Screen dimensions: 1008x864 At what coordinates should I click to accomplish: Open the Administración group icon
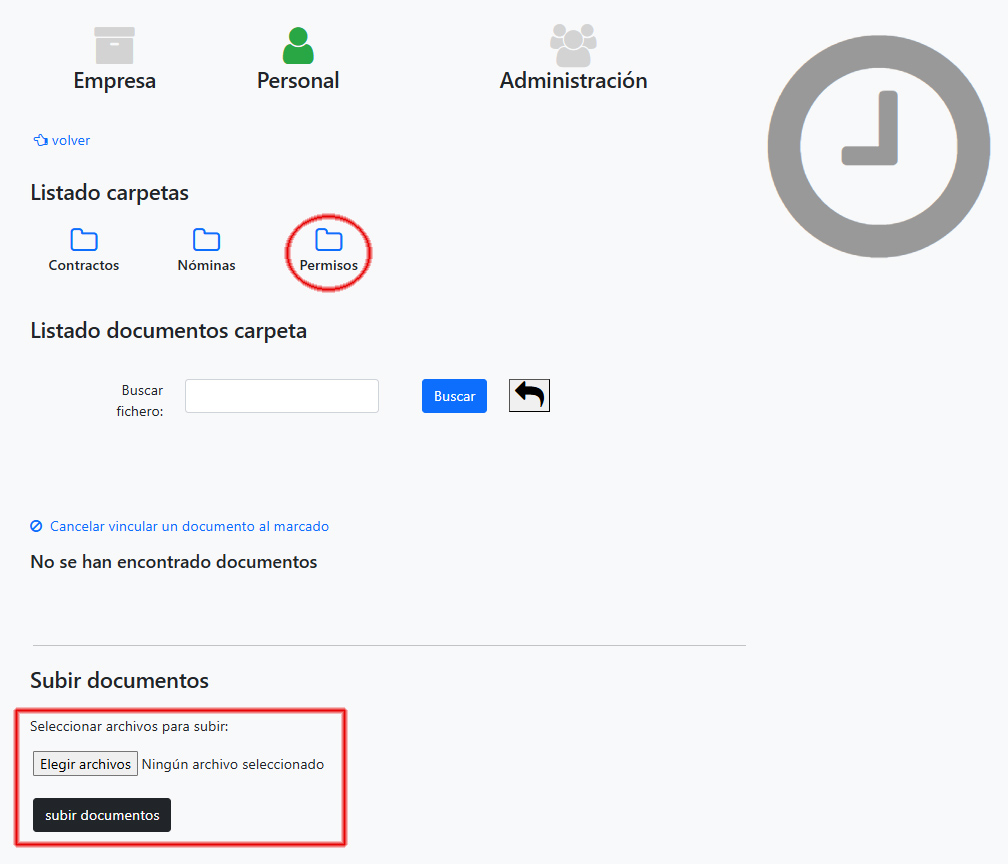573,45
